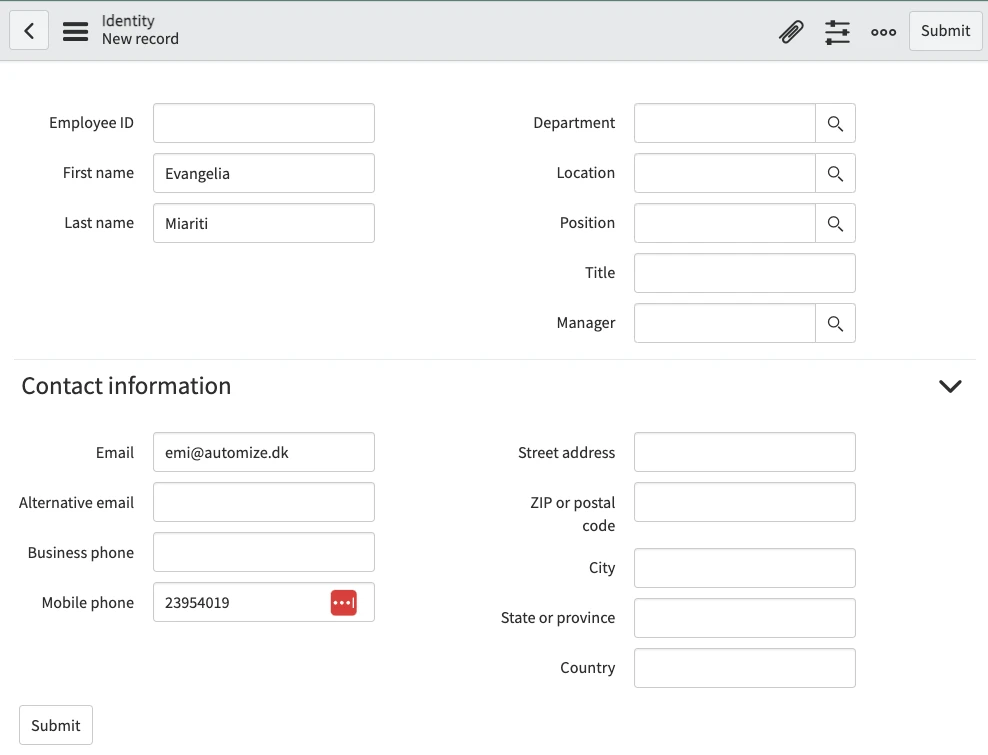988x755 pixels.
Task: Click into the Country field
Action: (x=744, y=668)
